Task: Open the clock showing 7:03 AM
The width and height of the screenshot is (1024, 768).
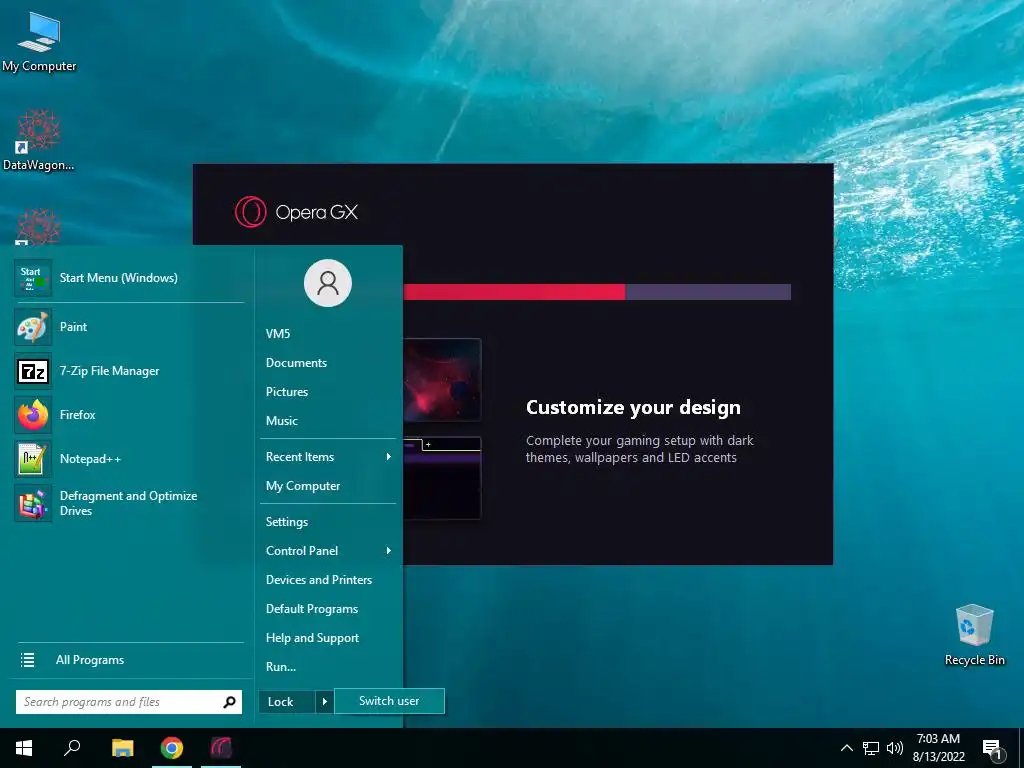Action: click(x=938, y=748)
